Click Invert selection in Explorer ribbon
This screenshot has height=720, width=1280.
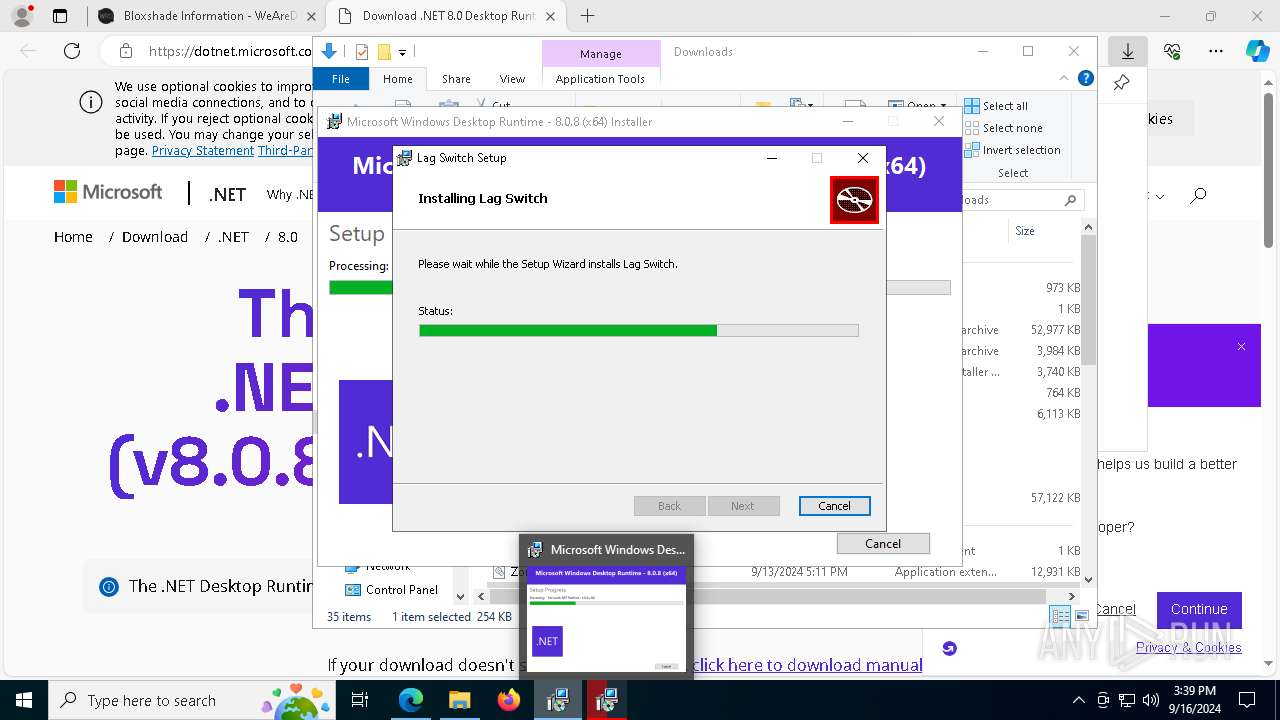pyautogui.click(x=1012, y=150)
